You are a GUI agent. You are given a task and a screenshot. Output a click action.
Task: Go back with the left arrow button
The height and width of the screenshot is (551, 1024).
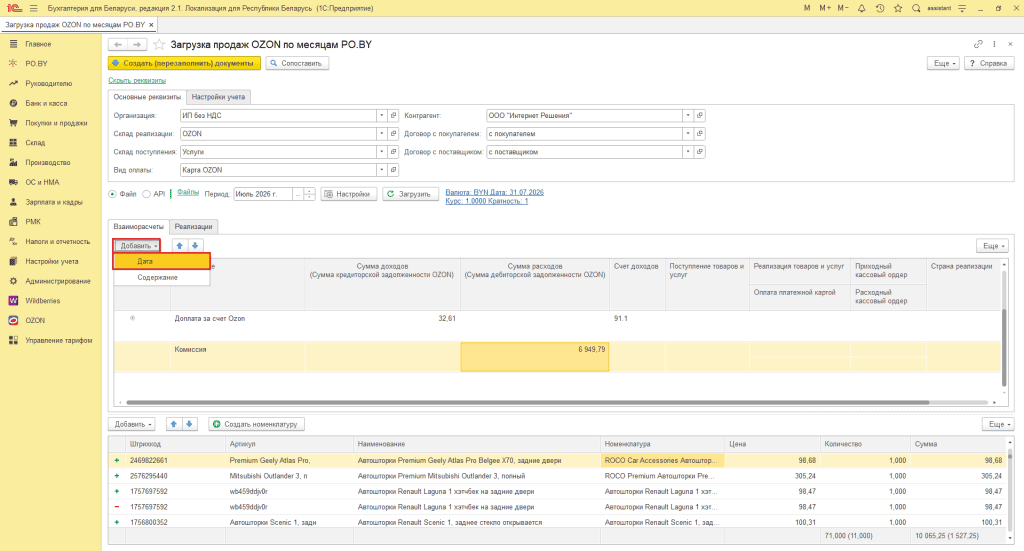point(118,44)
